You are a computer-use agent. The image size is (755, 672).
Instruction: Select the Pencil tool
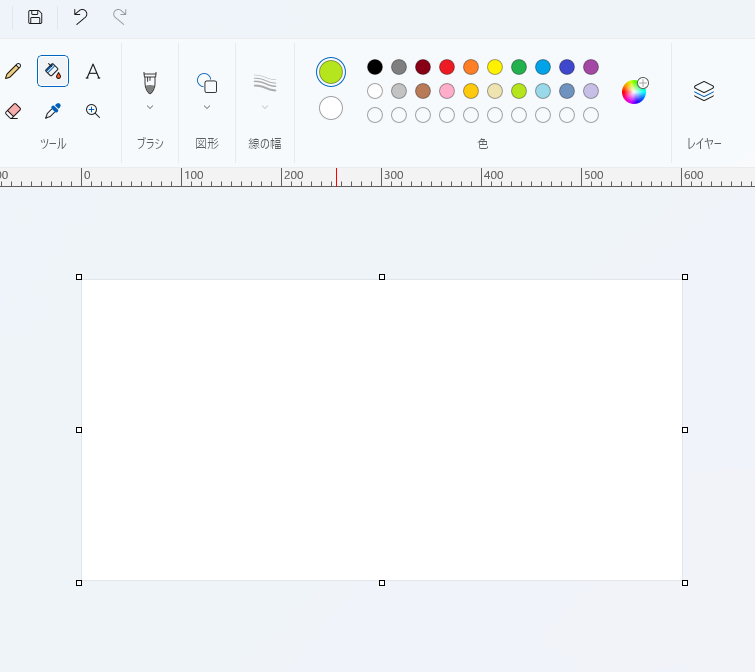point(13,71)
